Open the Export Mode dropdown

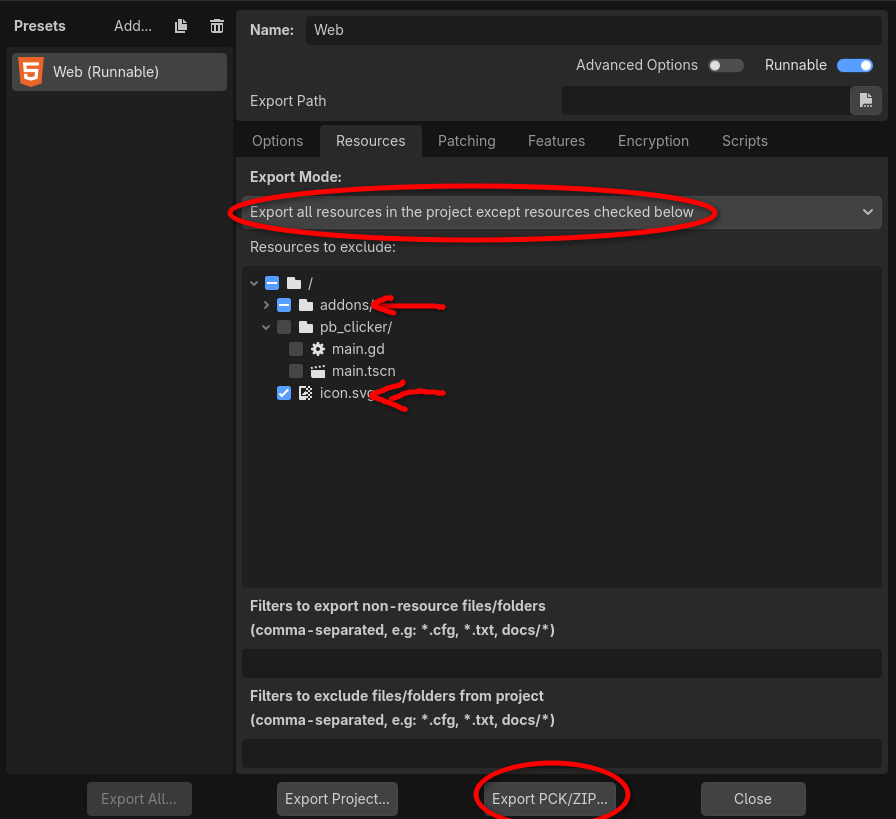[x=561, y=212]
